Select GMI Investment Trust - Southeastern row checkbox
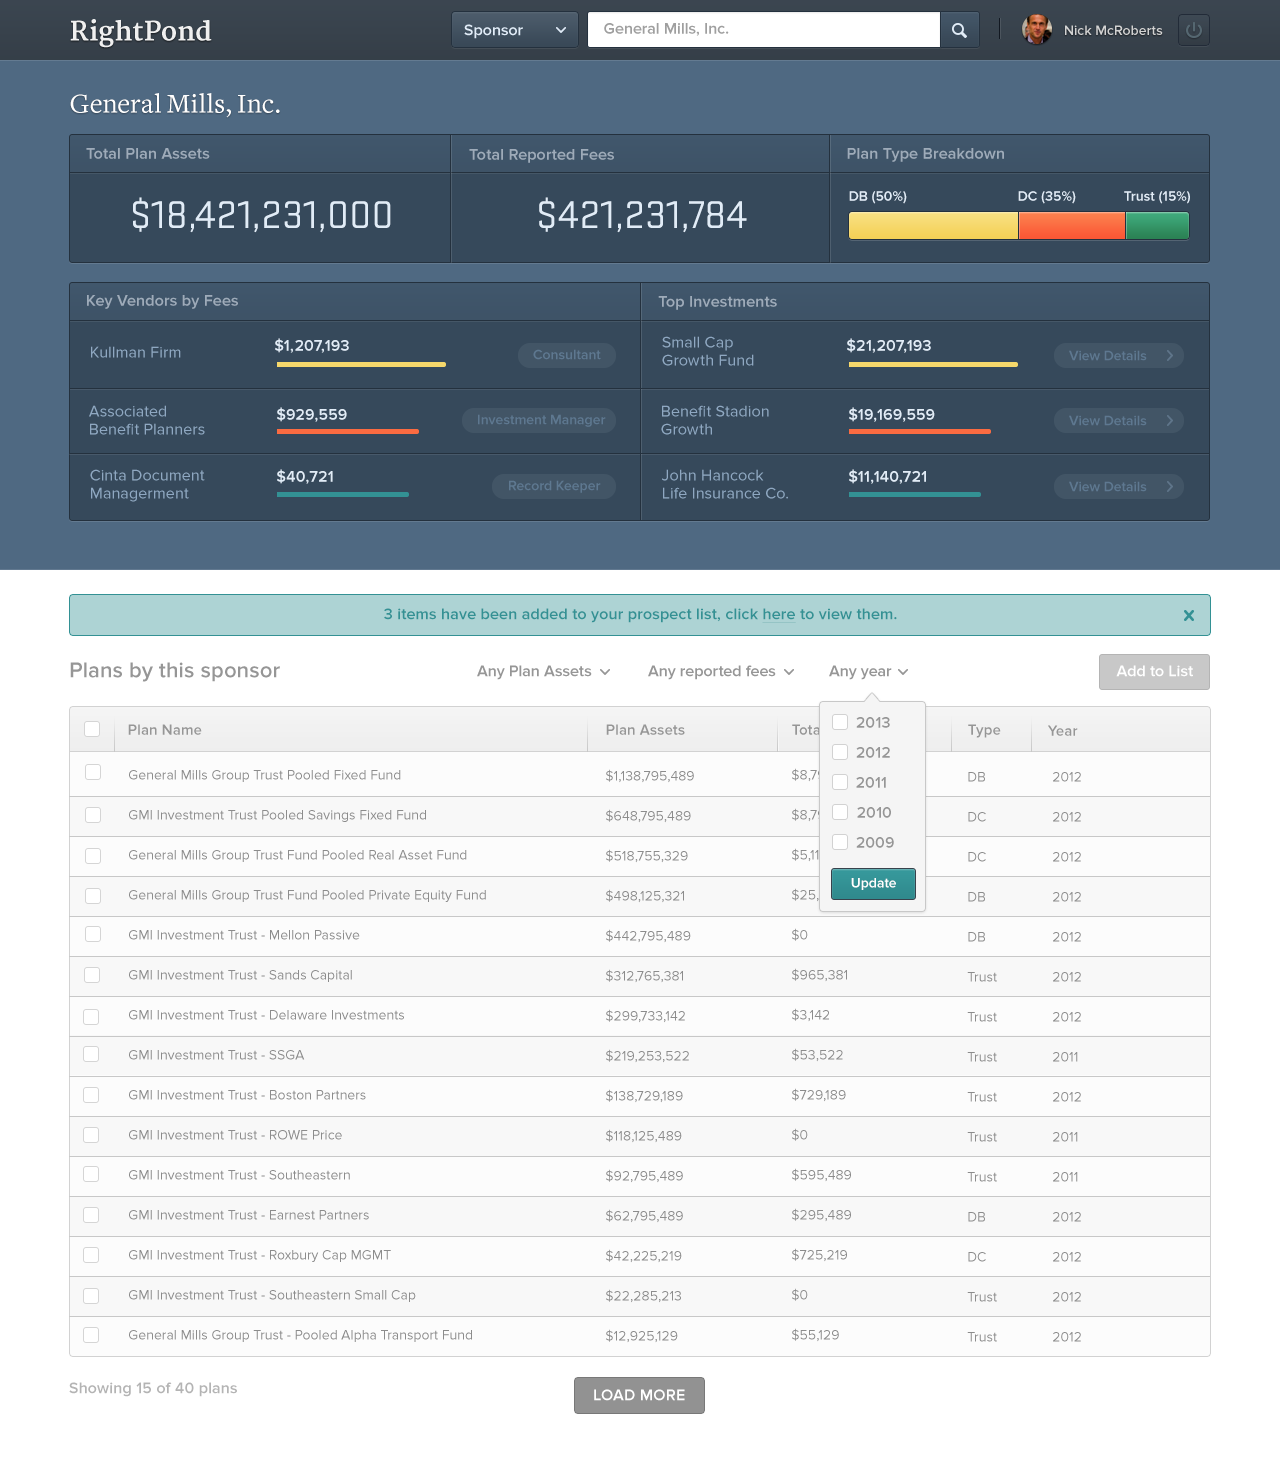 click(91, 1174)
